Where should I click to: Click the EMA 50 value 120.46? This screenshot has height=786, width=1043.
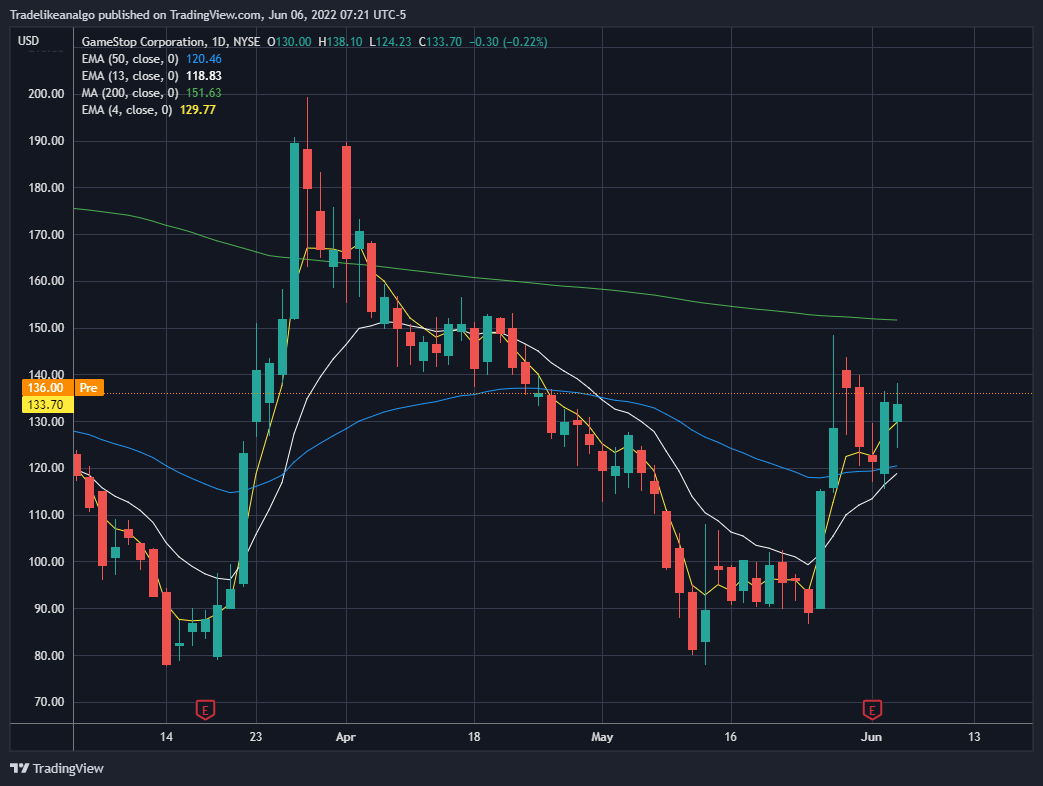point(204,59)
